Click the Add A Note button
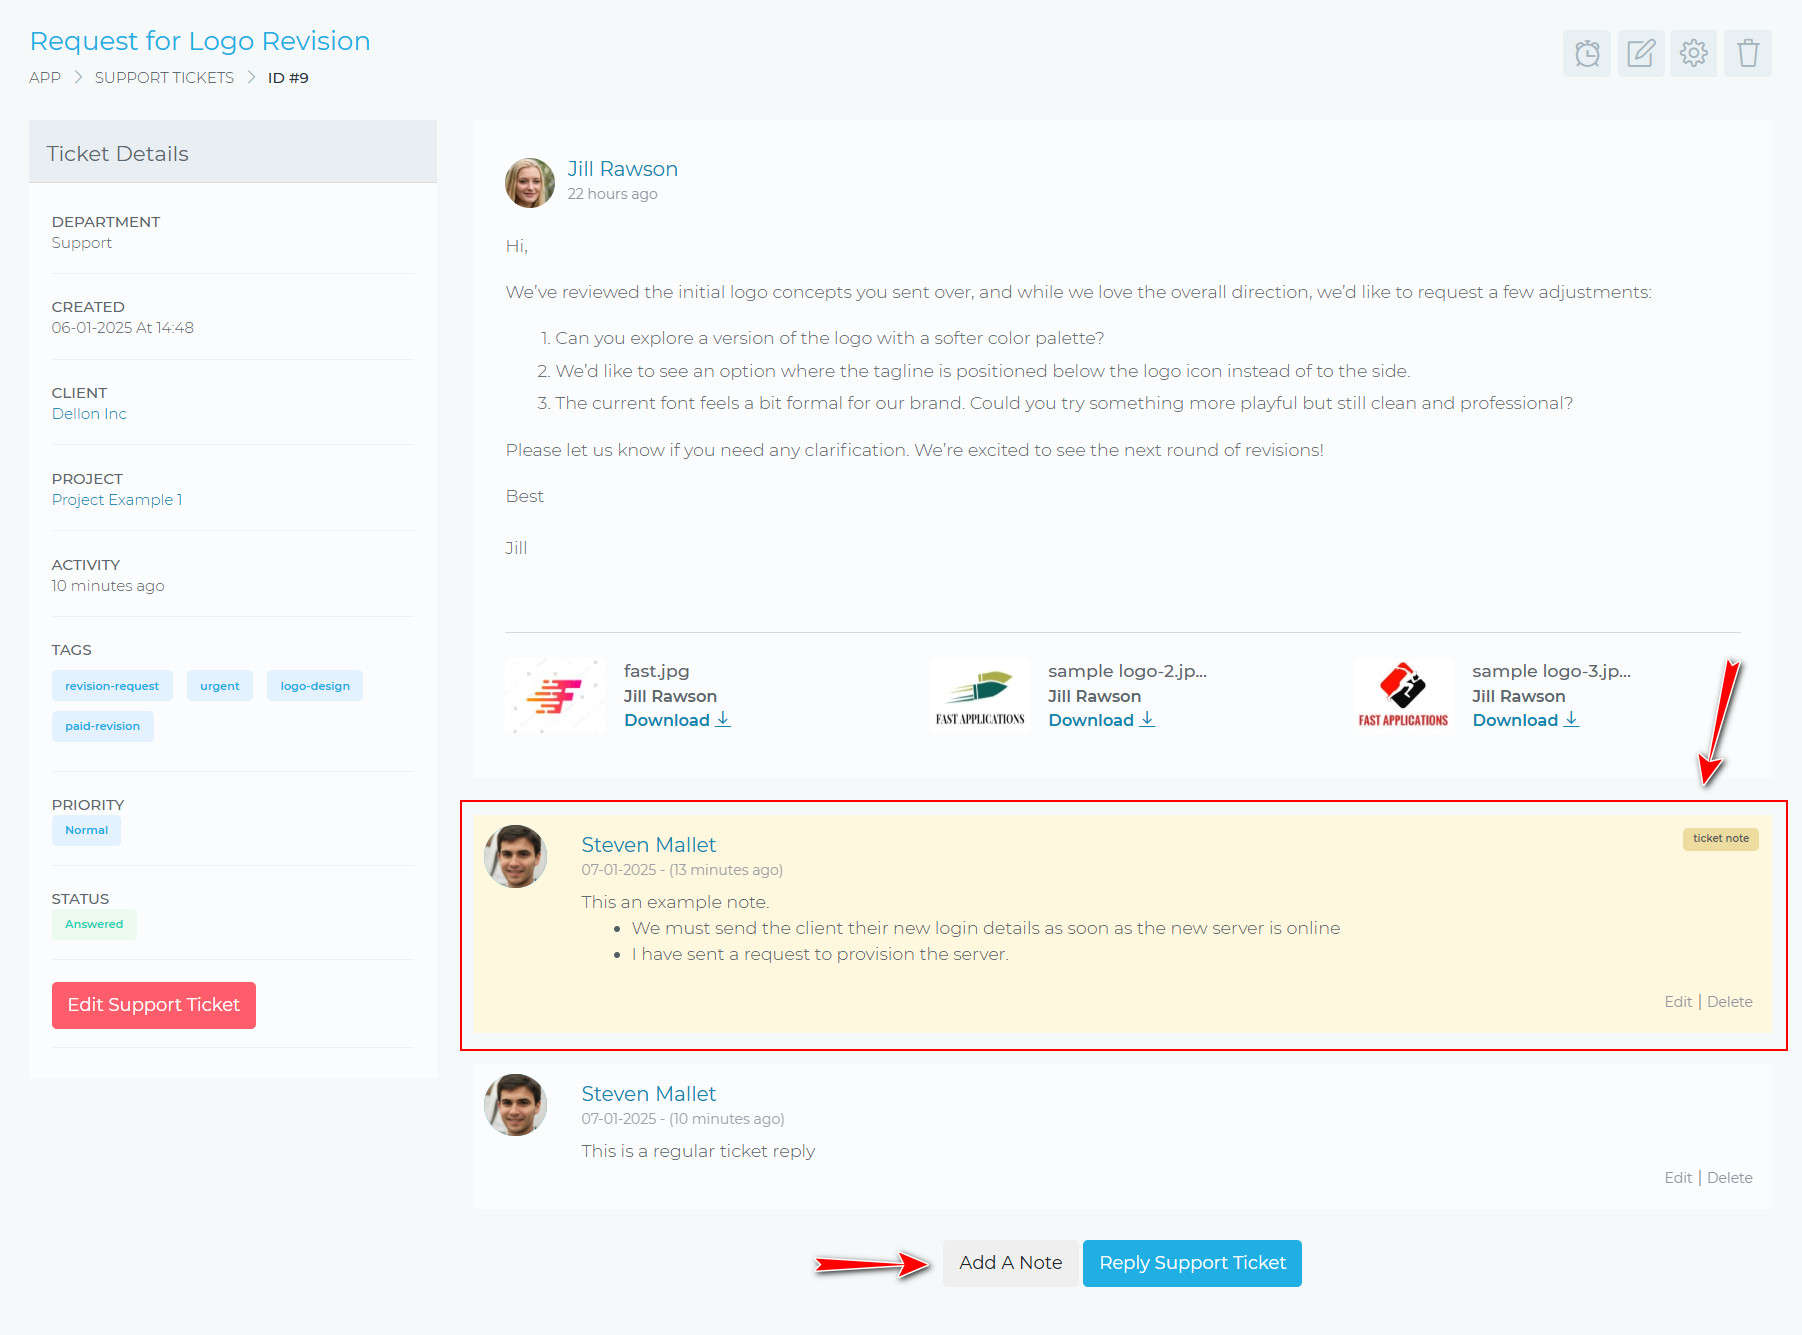The height and width of the screenshot is (1335, 1802). point(1010,1263)
